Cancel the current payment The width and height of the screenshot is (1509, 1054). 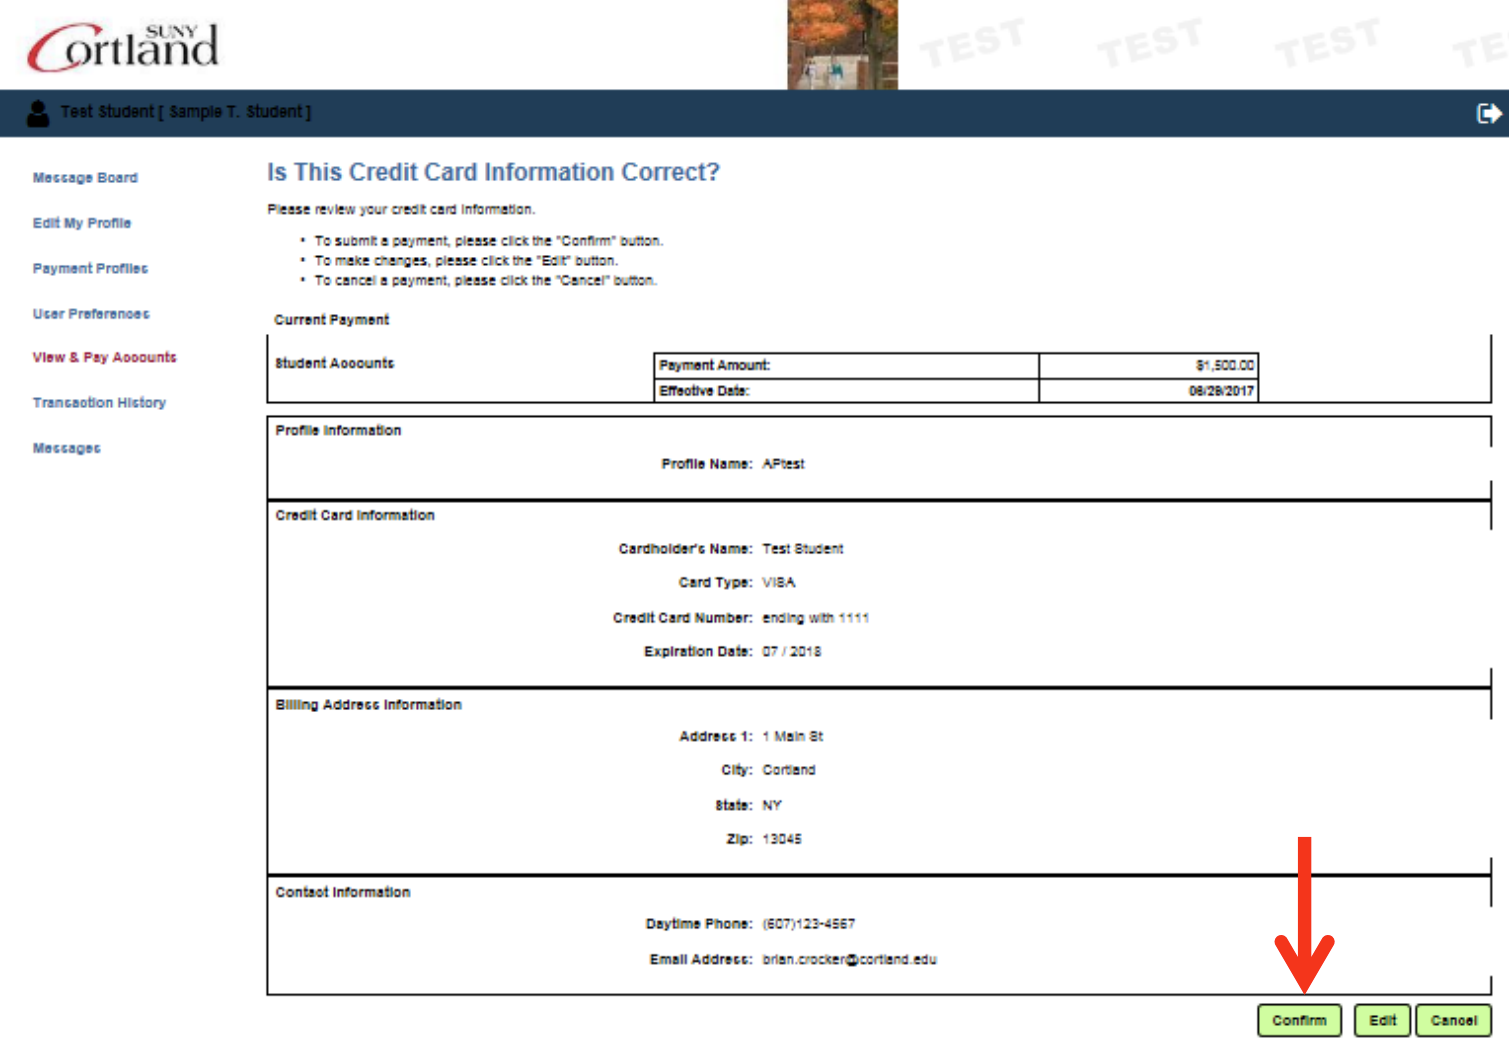coord(1453,1020)
